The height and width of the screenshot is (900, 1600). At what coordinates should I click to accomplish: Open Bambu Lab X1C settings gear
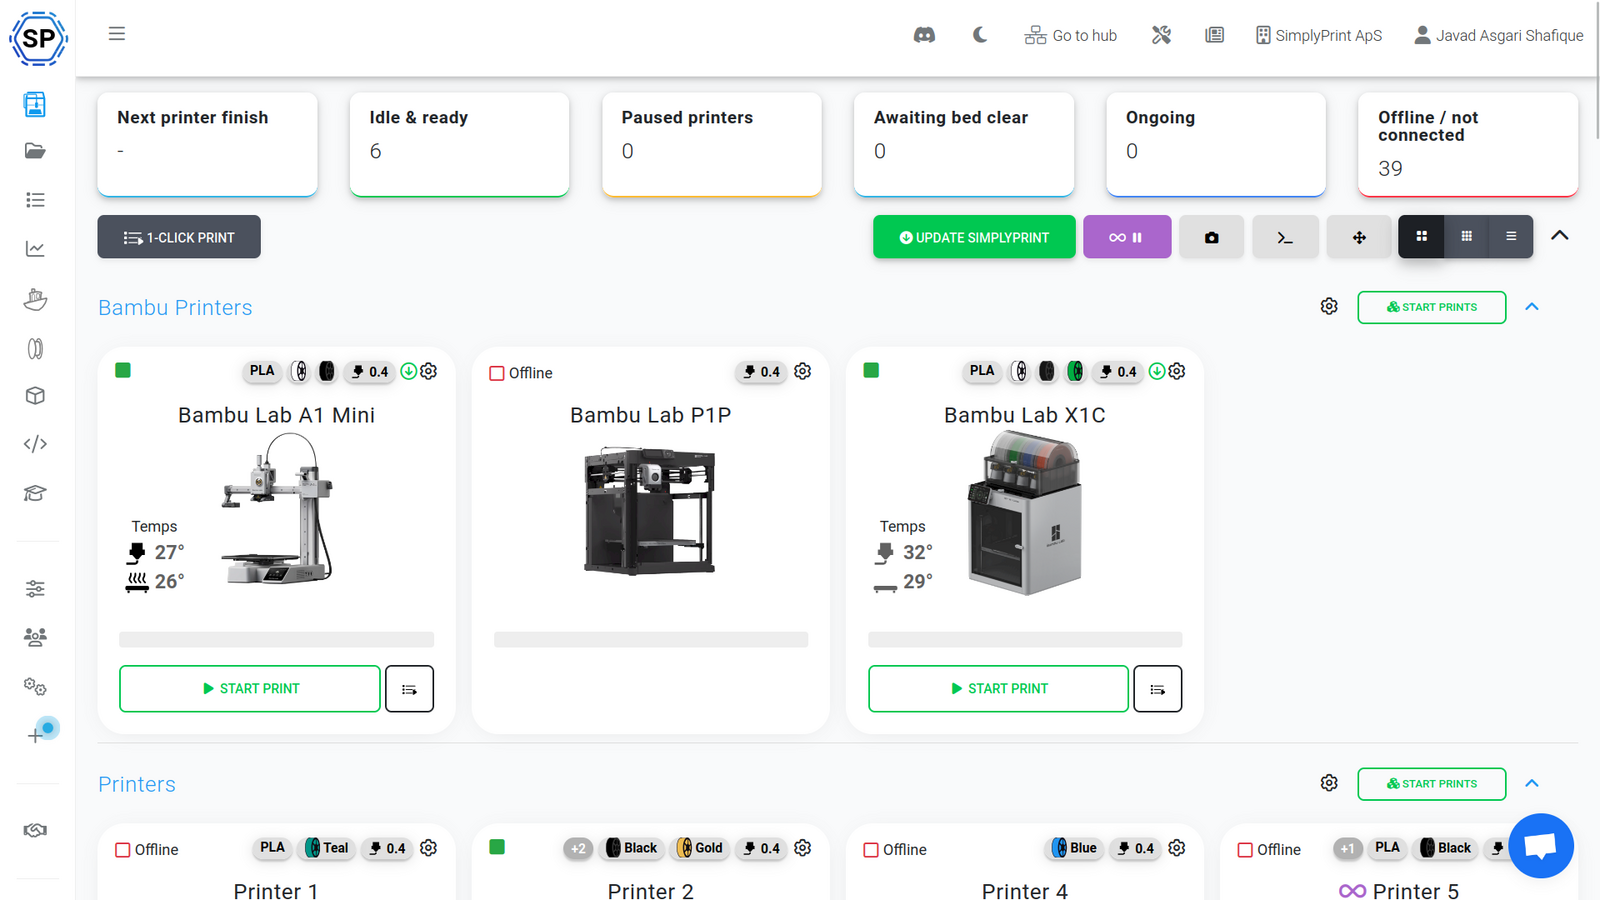[x=1177, y=371]
